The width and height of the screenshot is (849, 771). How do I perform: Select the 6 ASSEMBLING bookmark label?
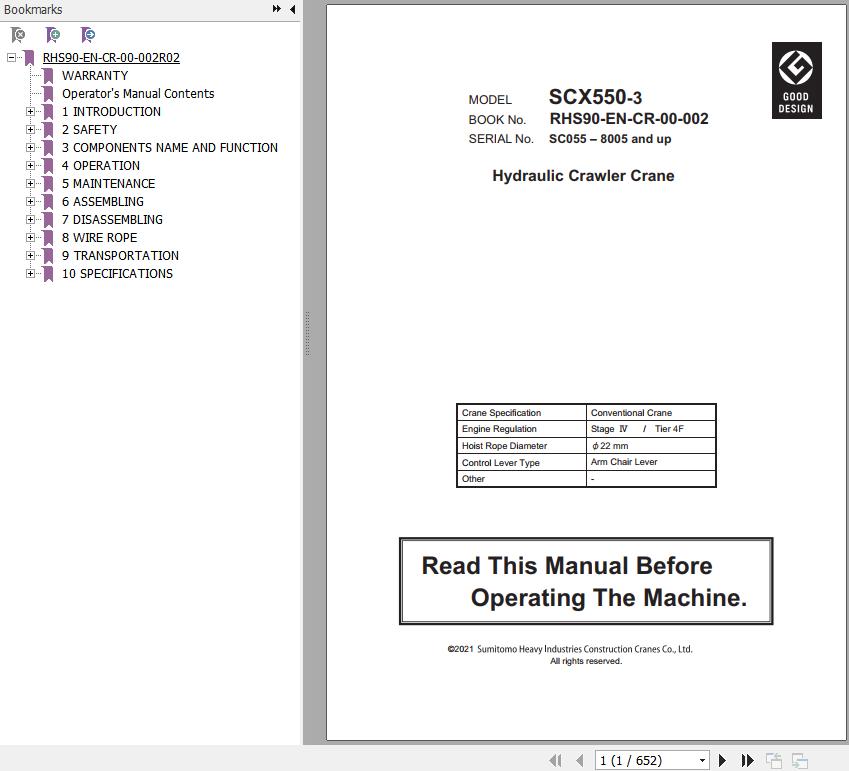click(x=103, y=201)
